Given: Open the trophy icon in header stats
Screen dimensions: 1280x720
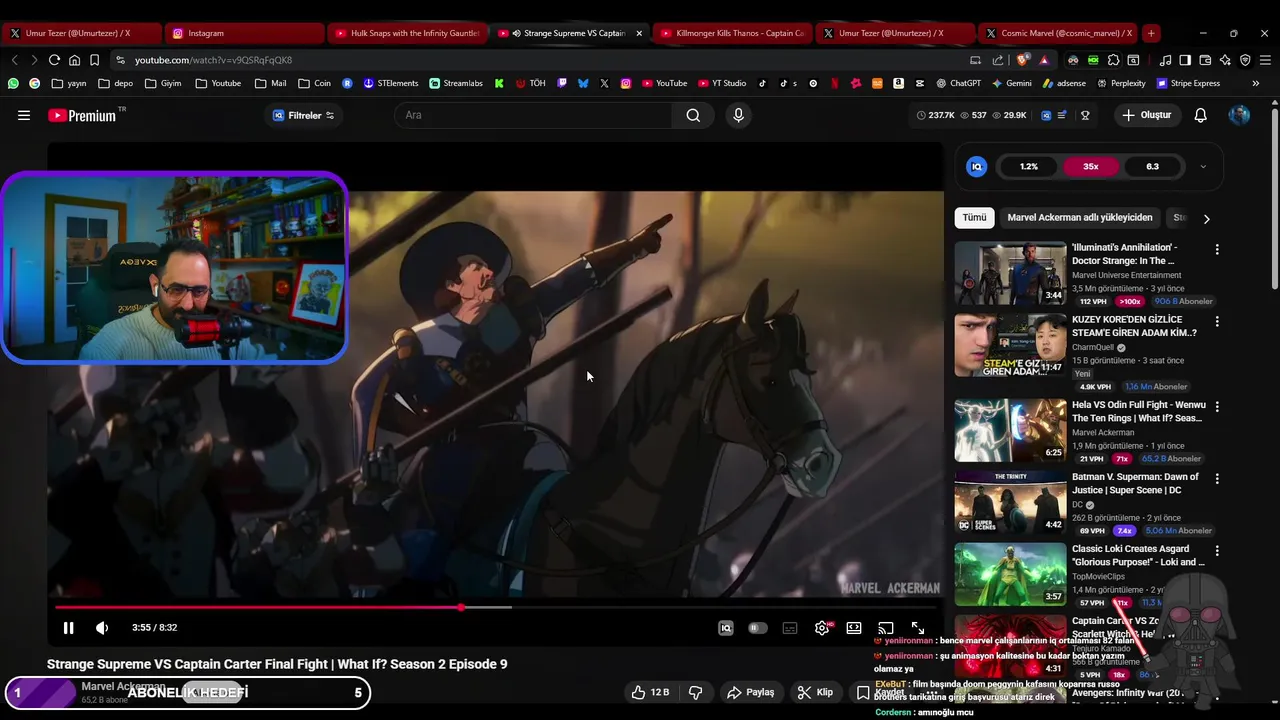Looking at the screenshot, I should [x=1085, y=115].
